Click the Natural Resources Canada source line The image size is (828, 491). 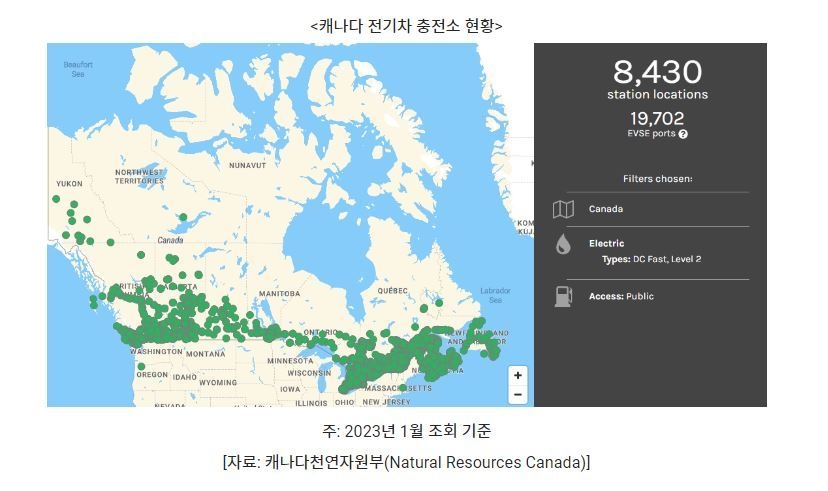(407, 462)
